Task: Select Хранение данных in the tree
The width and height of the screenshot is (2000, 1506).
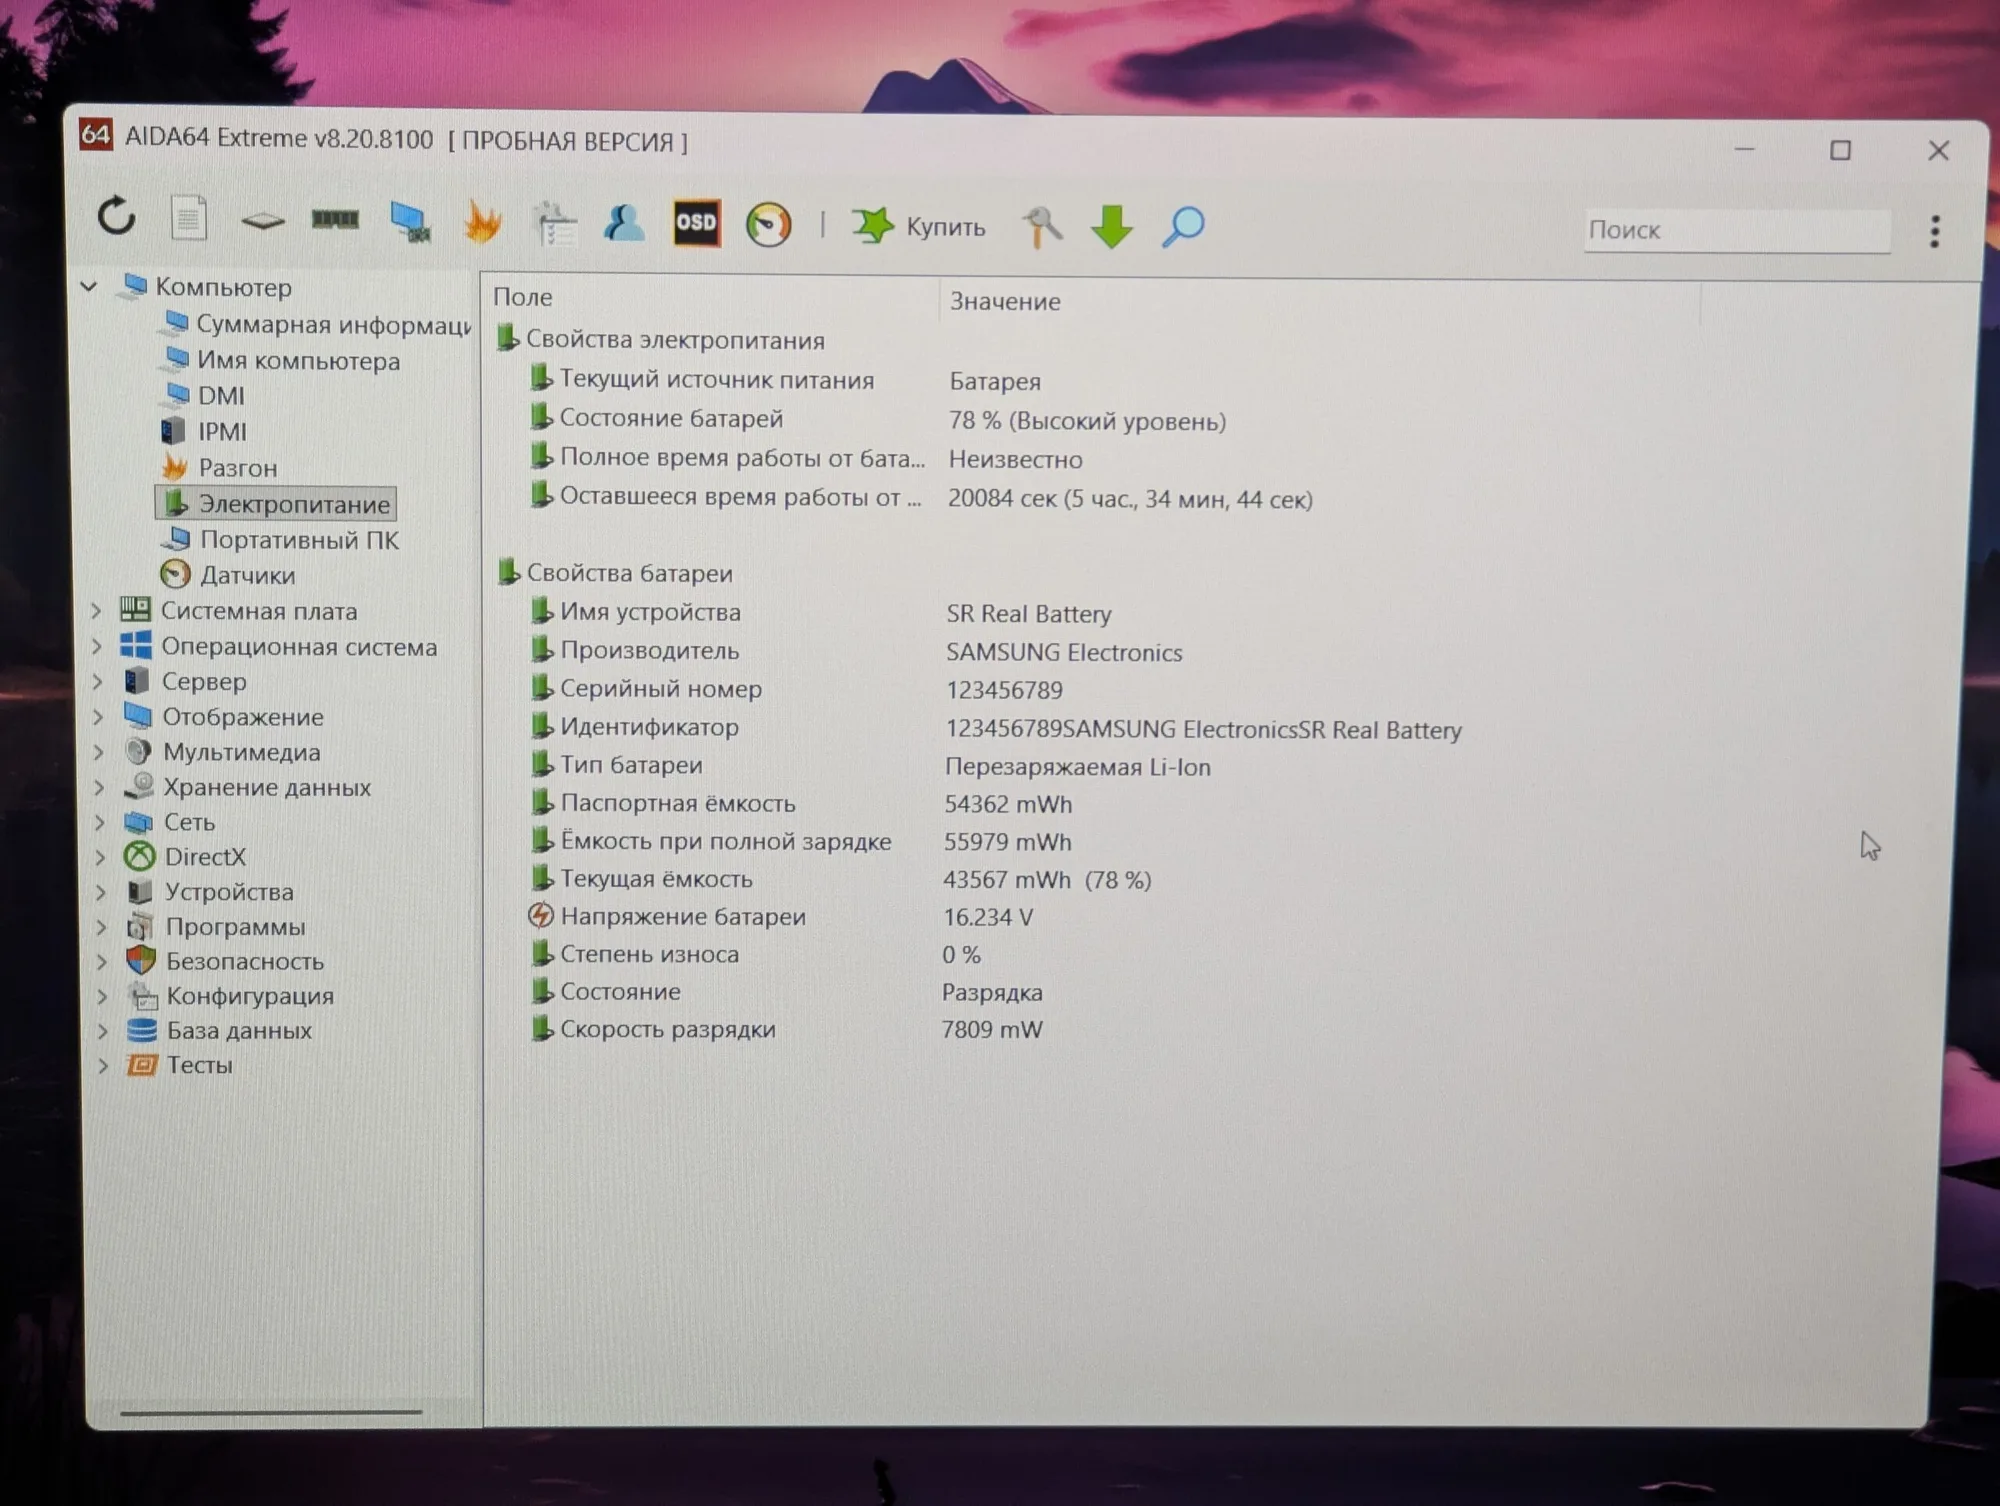Action: pos(247,787)
